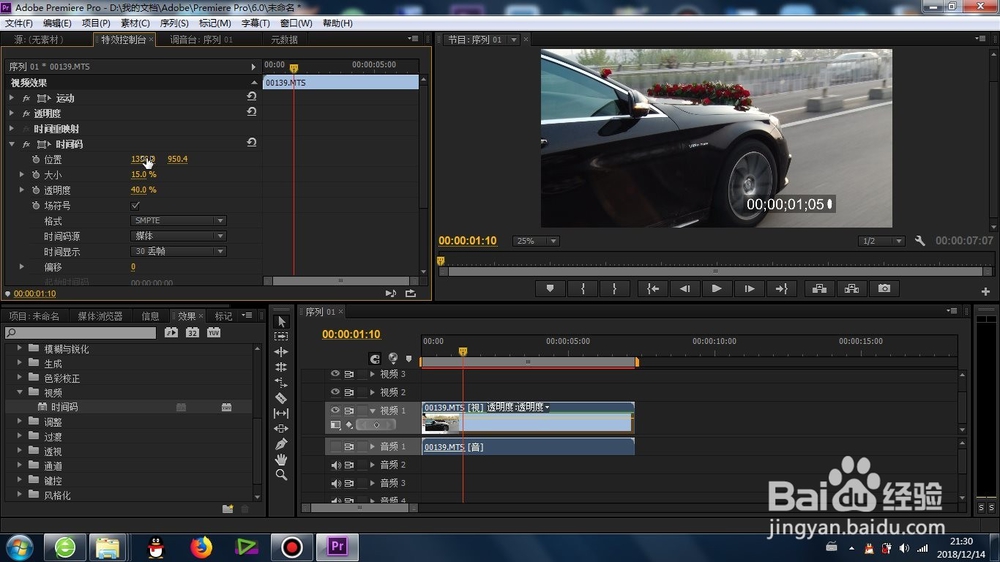Open Format SMPTE dropdown
The width and height of the screenshot is (1000, 562).
[178, 221]
